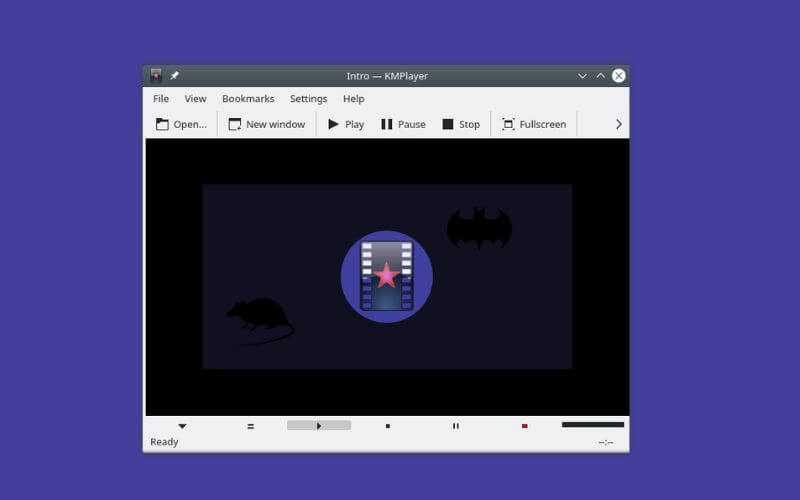Expand the toolbar overflow chevron

[x=618, y=124]
